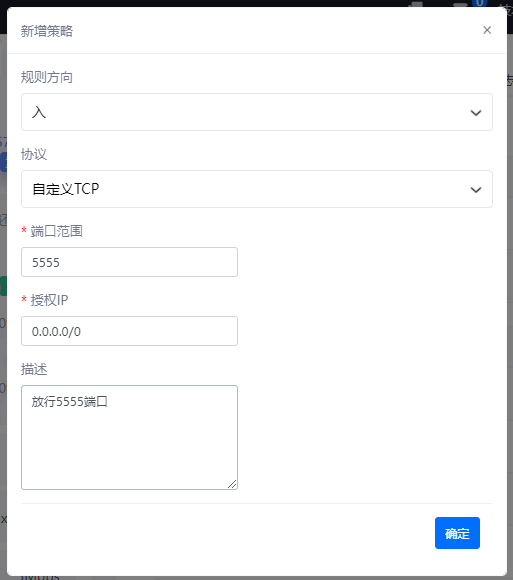This screenshot has width=513, height=580.
Task: Open the 规则方向 dropdown showing 入
Action: coord(257,112)
